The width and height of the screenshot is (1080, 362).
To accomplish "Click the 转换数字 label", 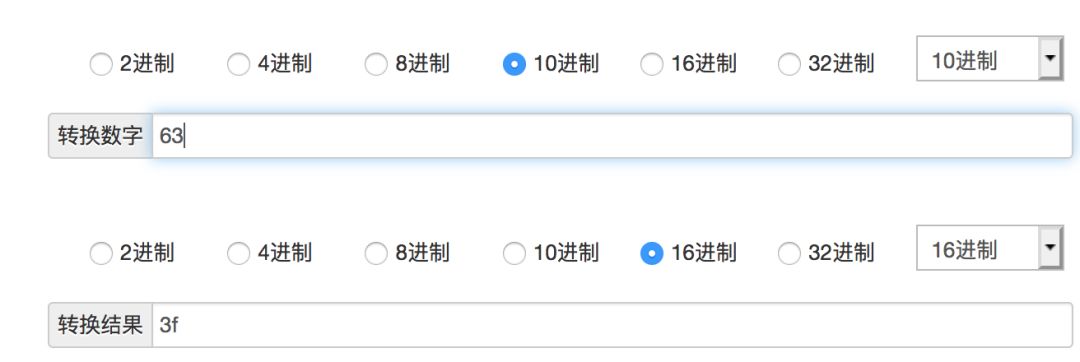I will coord(101,136).
